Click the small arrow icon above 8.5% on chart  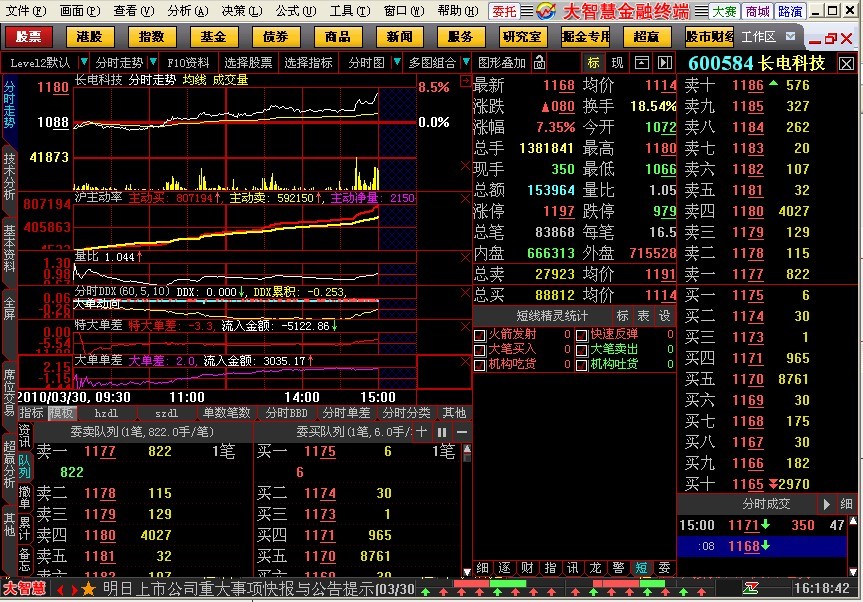465,81
